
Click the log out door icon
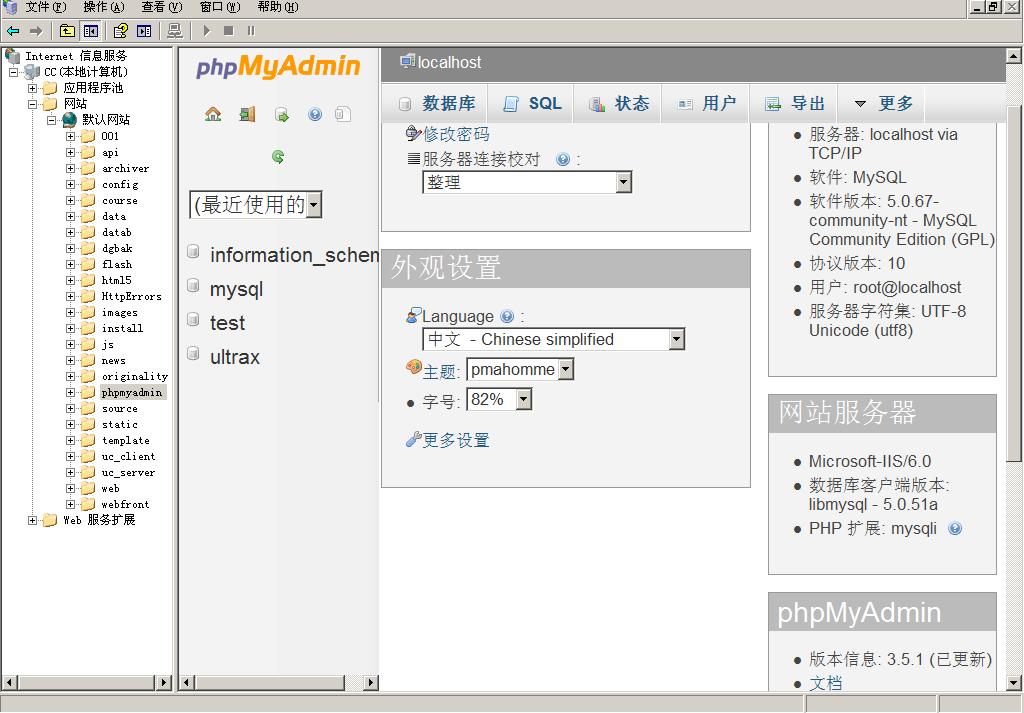point(247,115)
